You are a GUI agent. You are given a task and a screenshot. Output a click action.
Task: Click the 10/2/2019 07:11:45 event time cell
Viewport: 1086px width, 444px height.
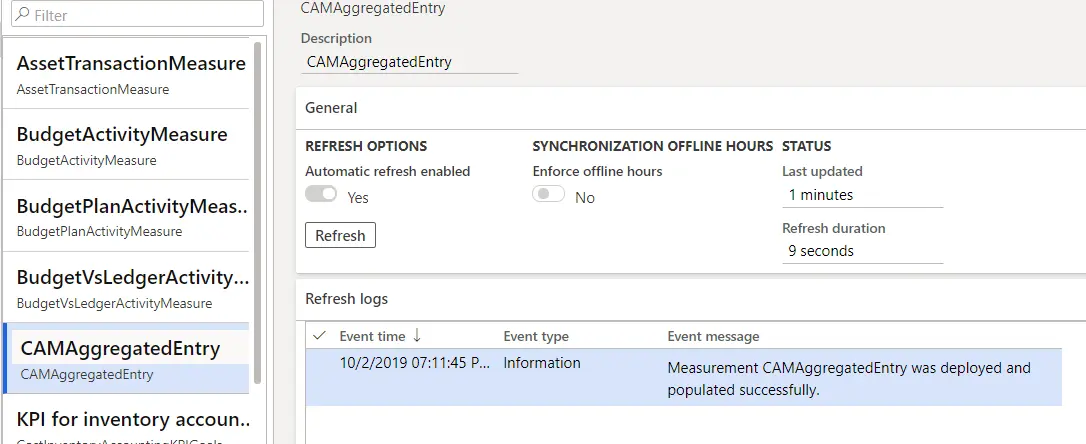pyautogui.click(x=415, y=363)
